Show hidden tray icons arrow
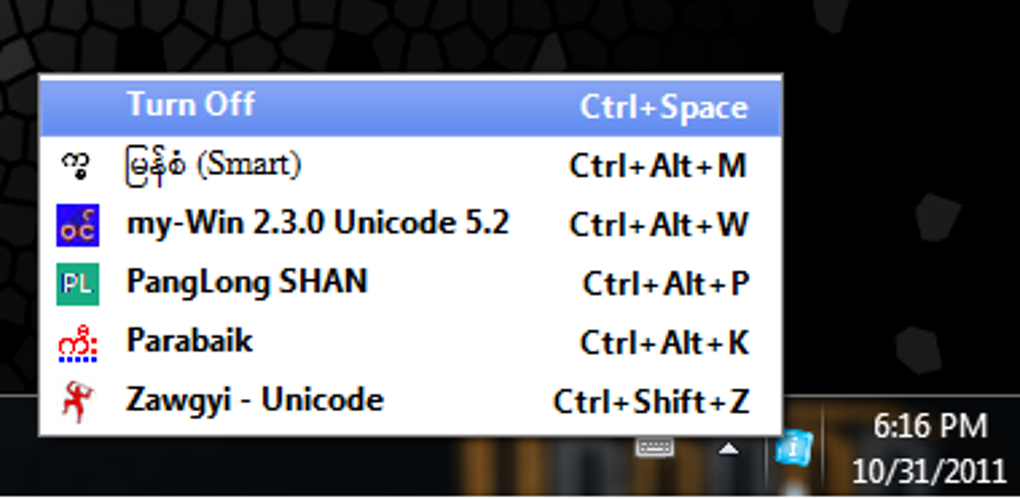Viewport: 1020px width, 499px height. click(729, 449)
